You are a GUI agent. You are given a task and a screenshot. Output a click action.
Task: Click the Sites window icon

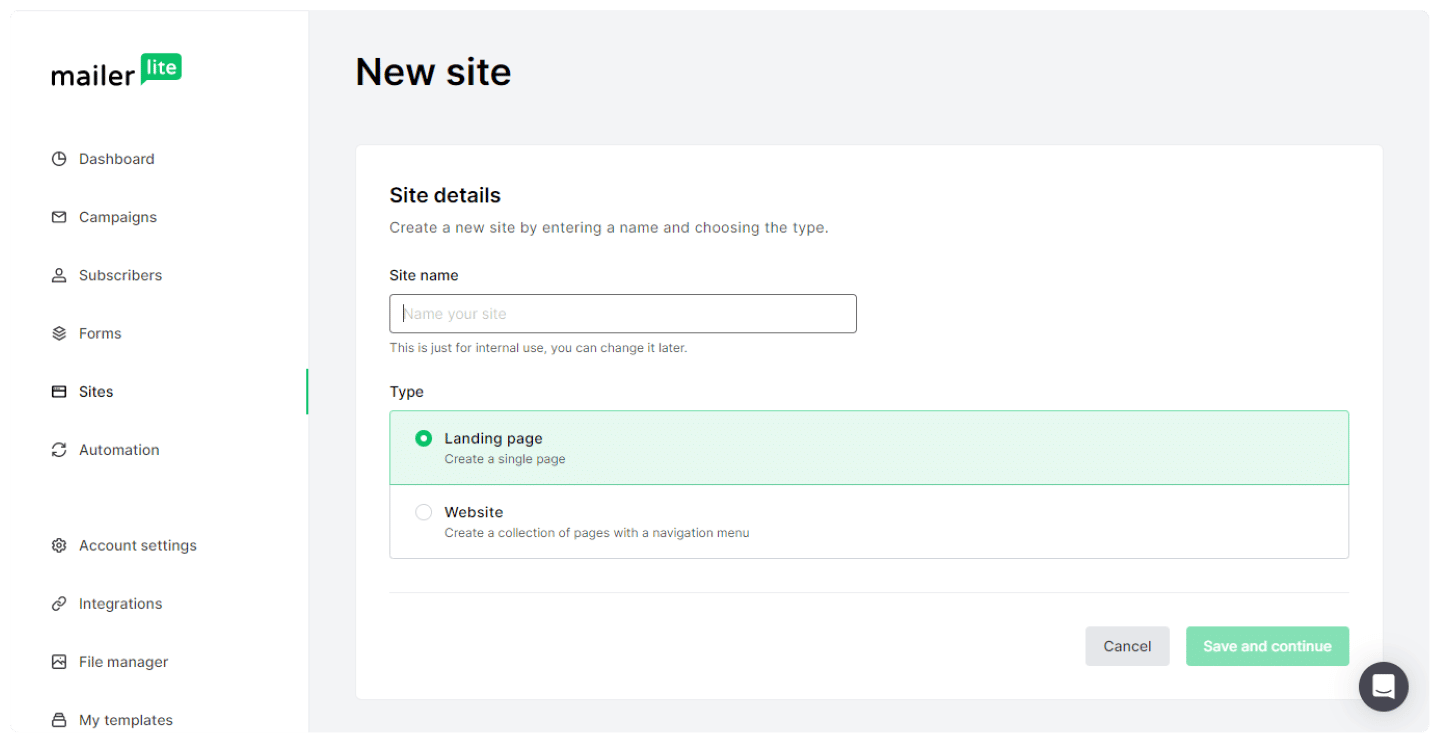(59, 392)
